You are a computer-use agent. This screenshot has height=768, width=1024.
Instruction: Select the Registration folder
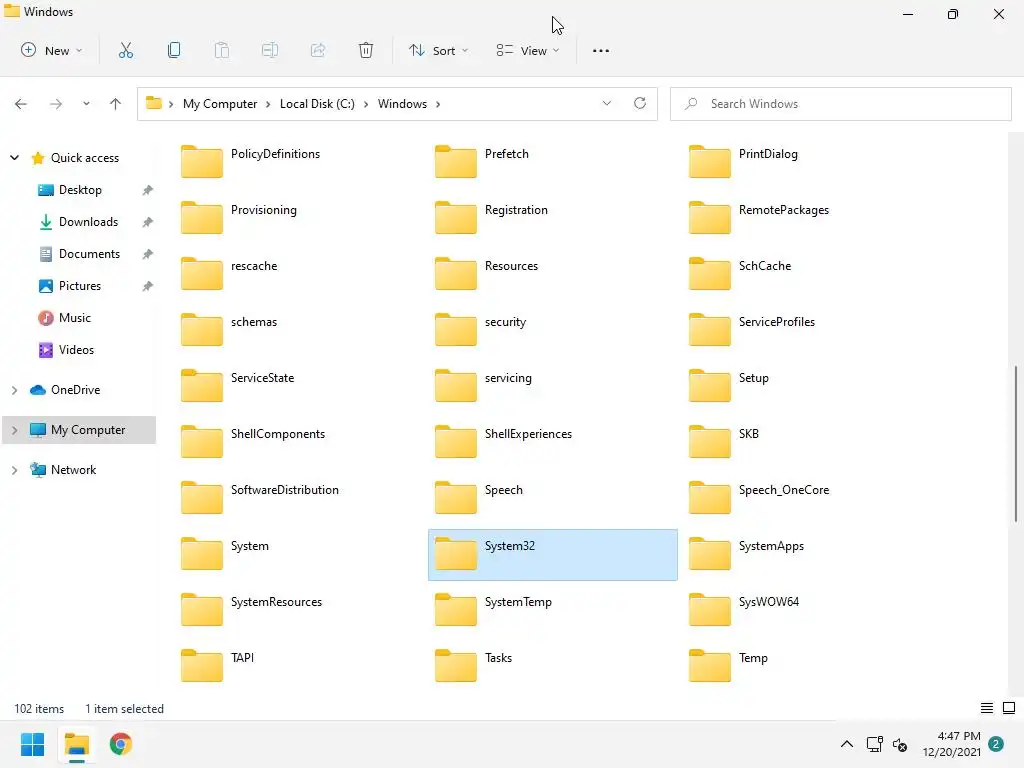[491, 218]
